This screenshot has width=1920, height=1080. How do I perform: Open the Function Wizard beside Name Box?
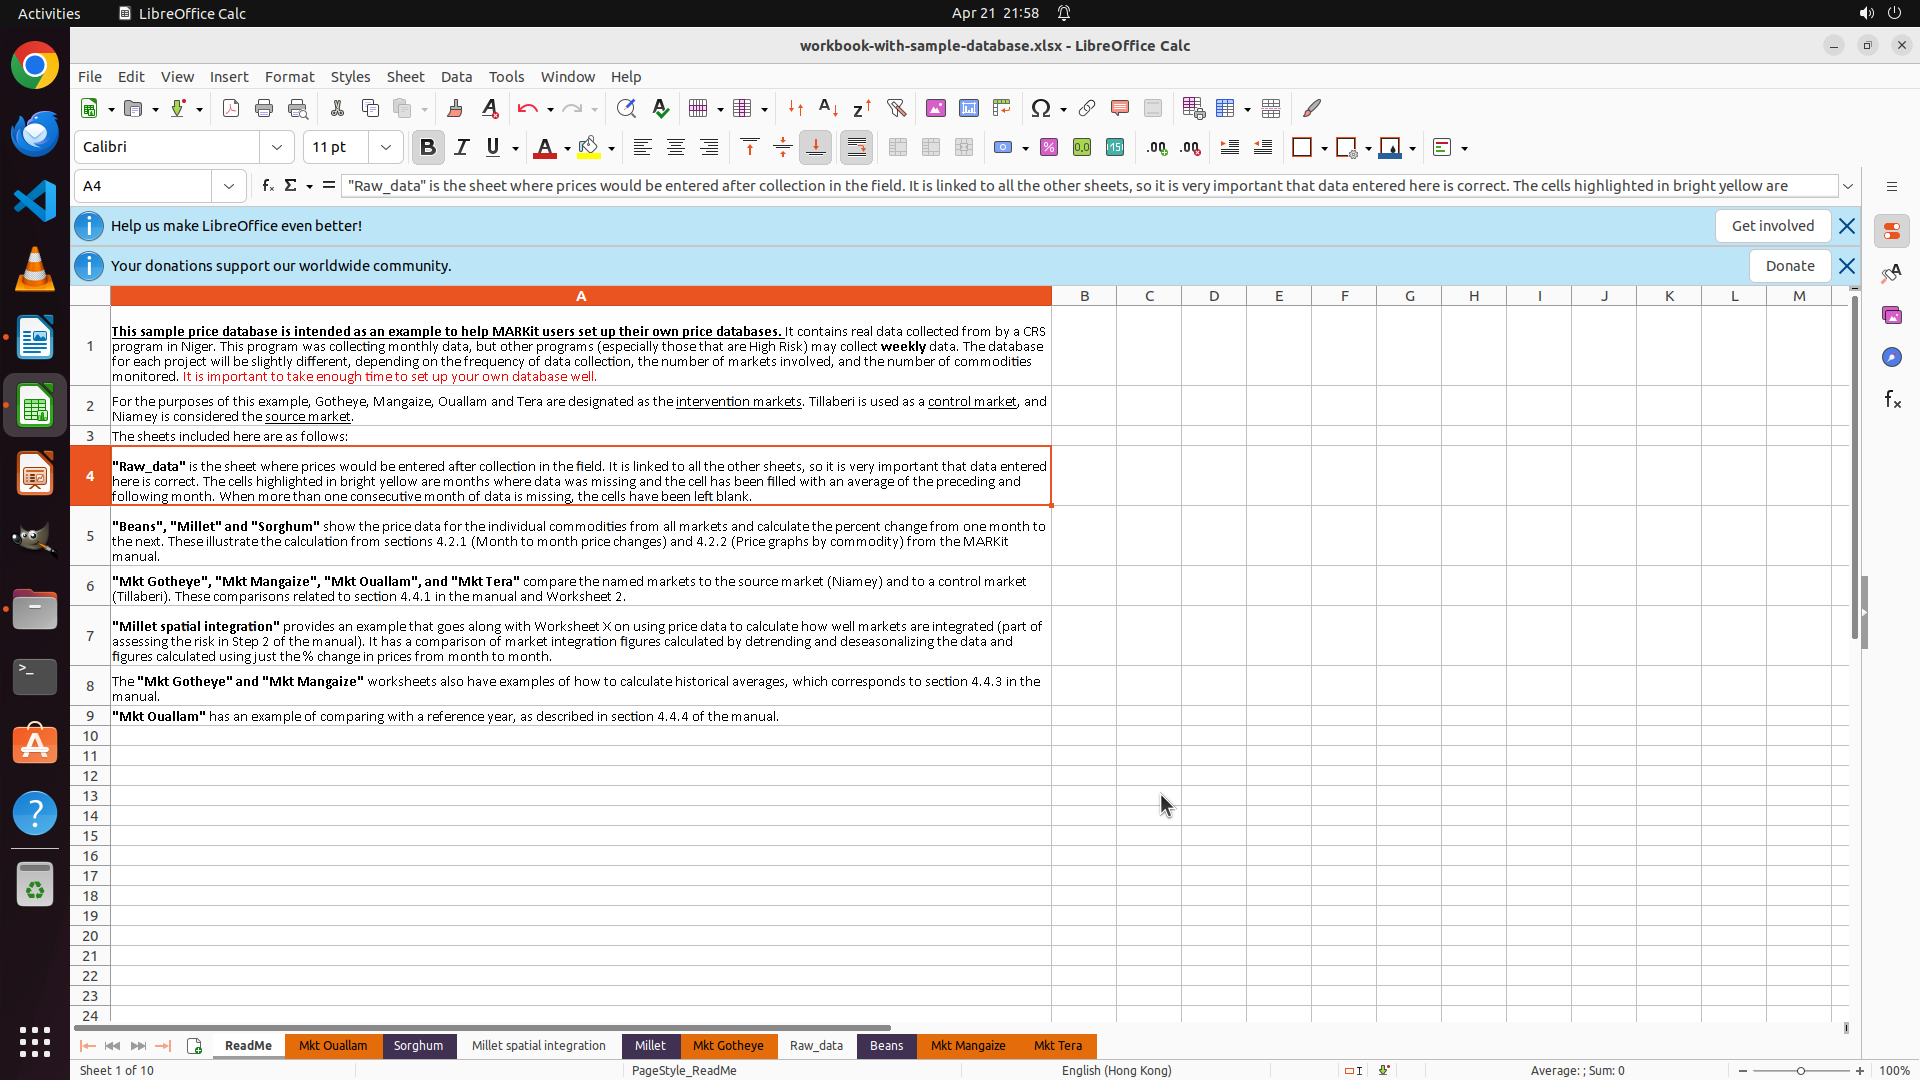tap(268, 186)
